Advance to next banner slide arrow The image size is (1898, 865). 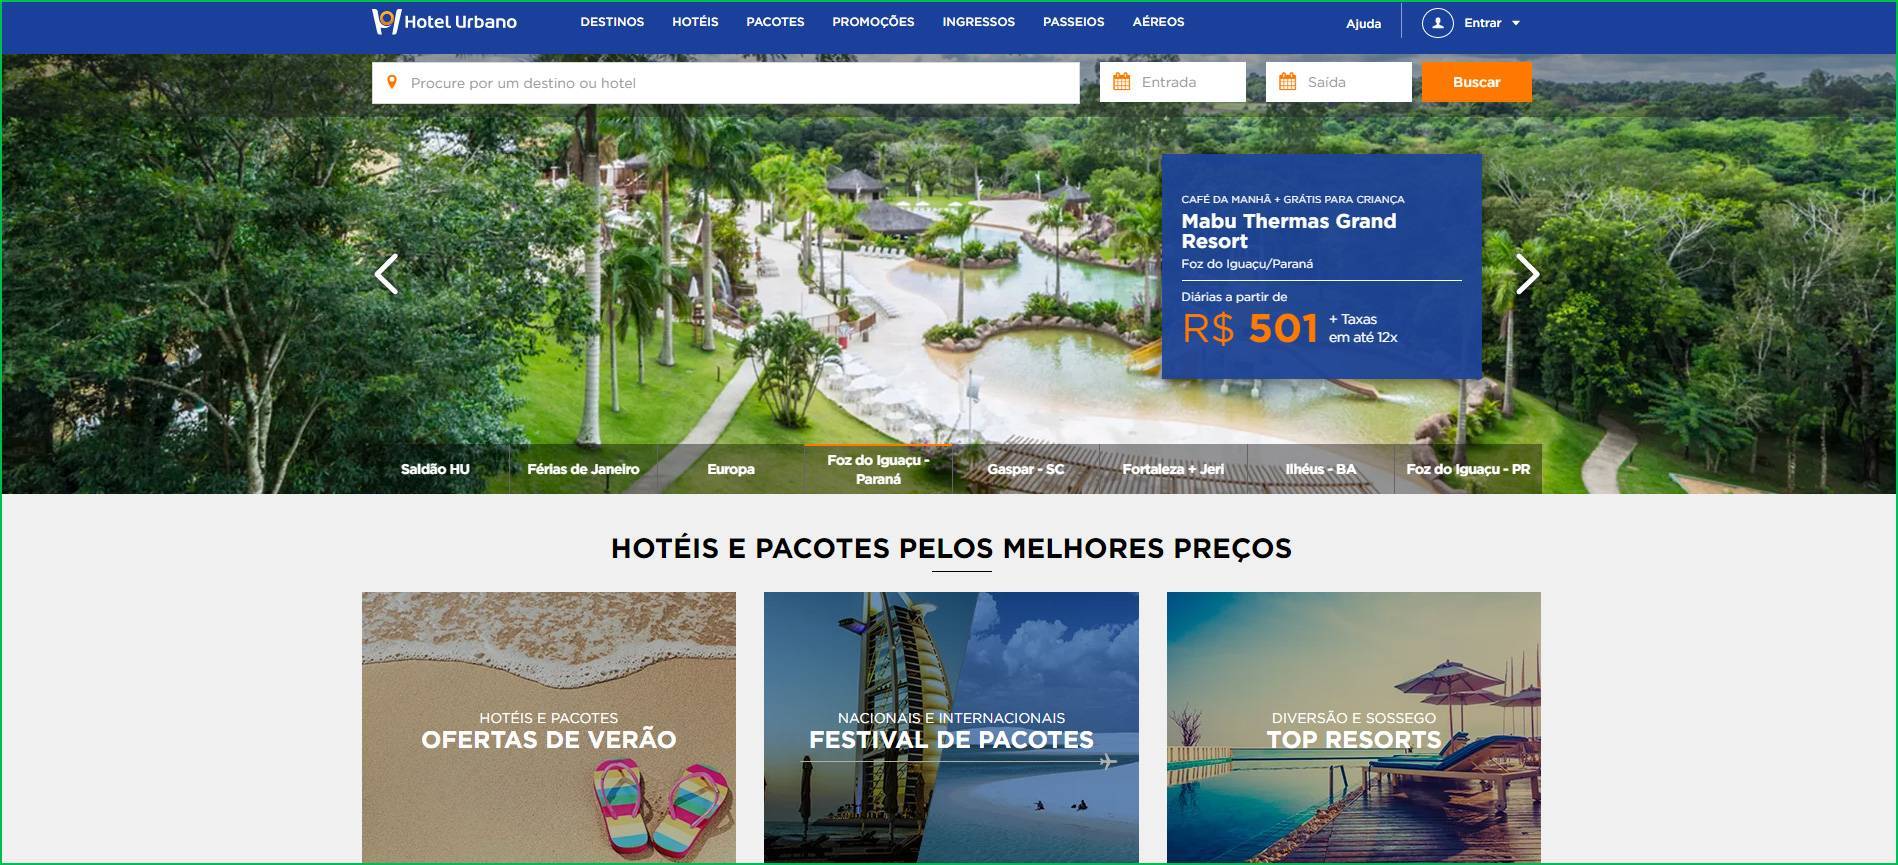tap(1527, 274)
